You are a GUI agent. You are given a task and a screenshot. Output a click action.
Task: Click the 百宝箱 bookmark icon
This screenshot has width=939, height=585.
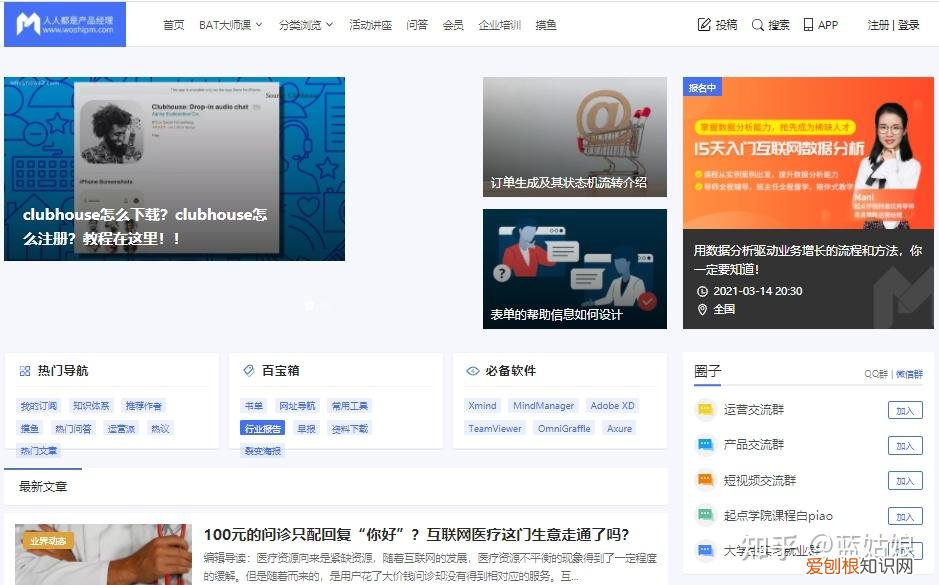click(250, 370)
